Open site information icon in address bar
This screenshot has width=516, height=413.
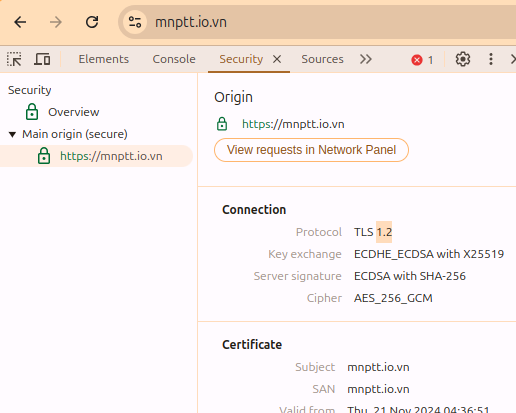pos(135,22)
